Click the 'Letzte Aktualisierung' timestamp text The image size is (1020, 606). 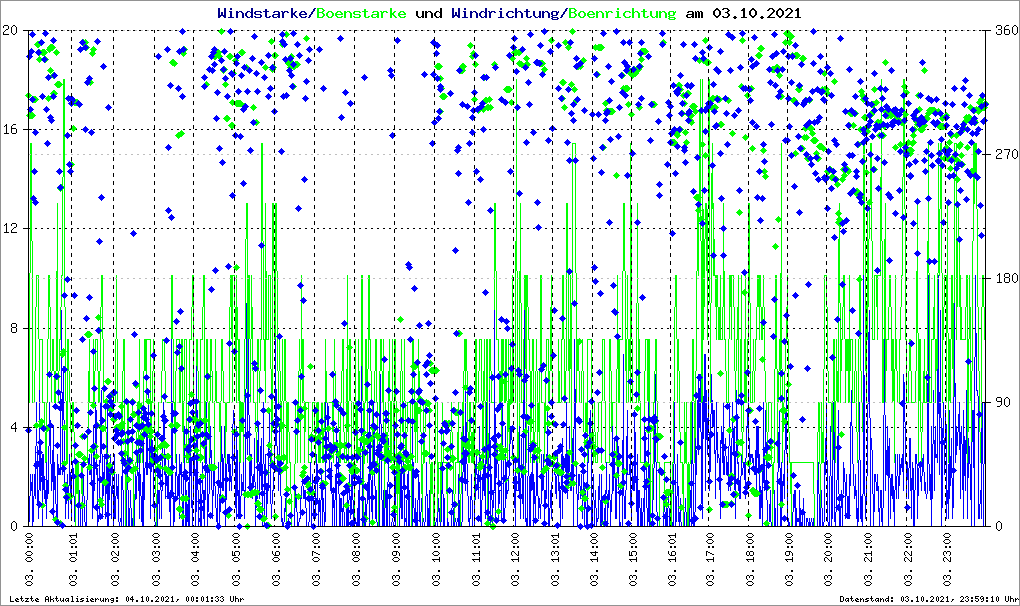(127, 599)
